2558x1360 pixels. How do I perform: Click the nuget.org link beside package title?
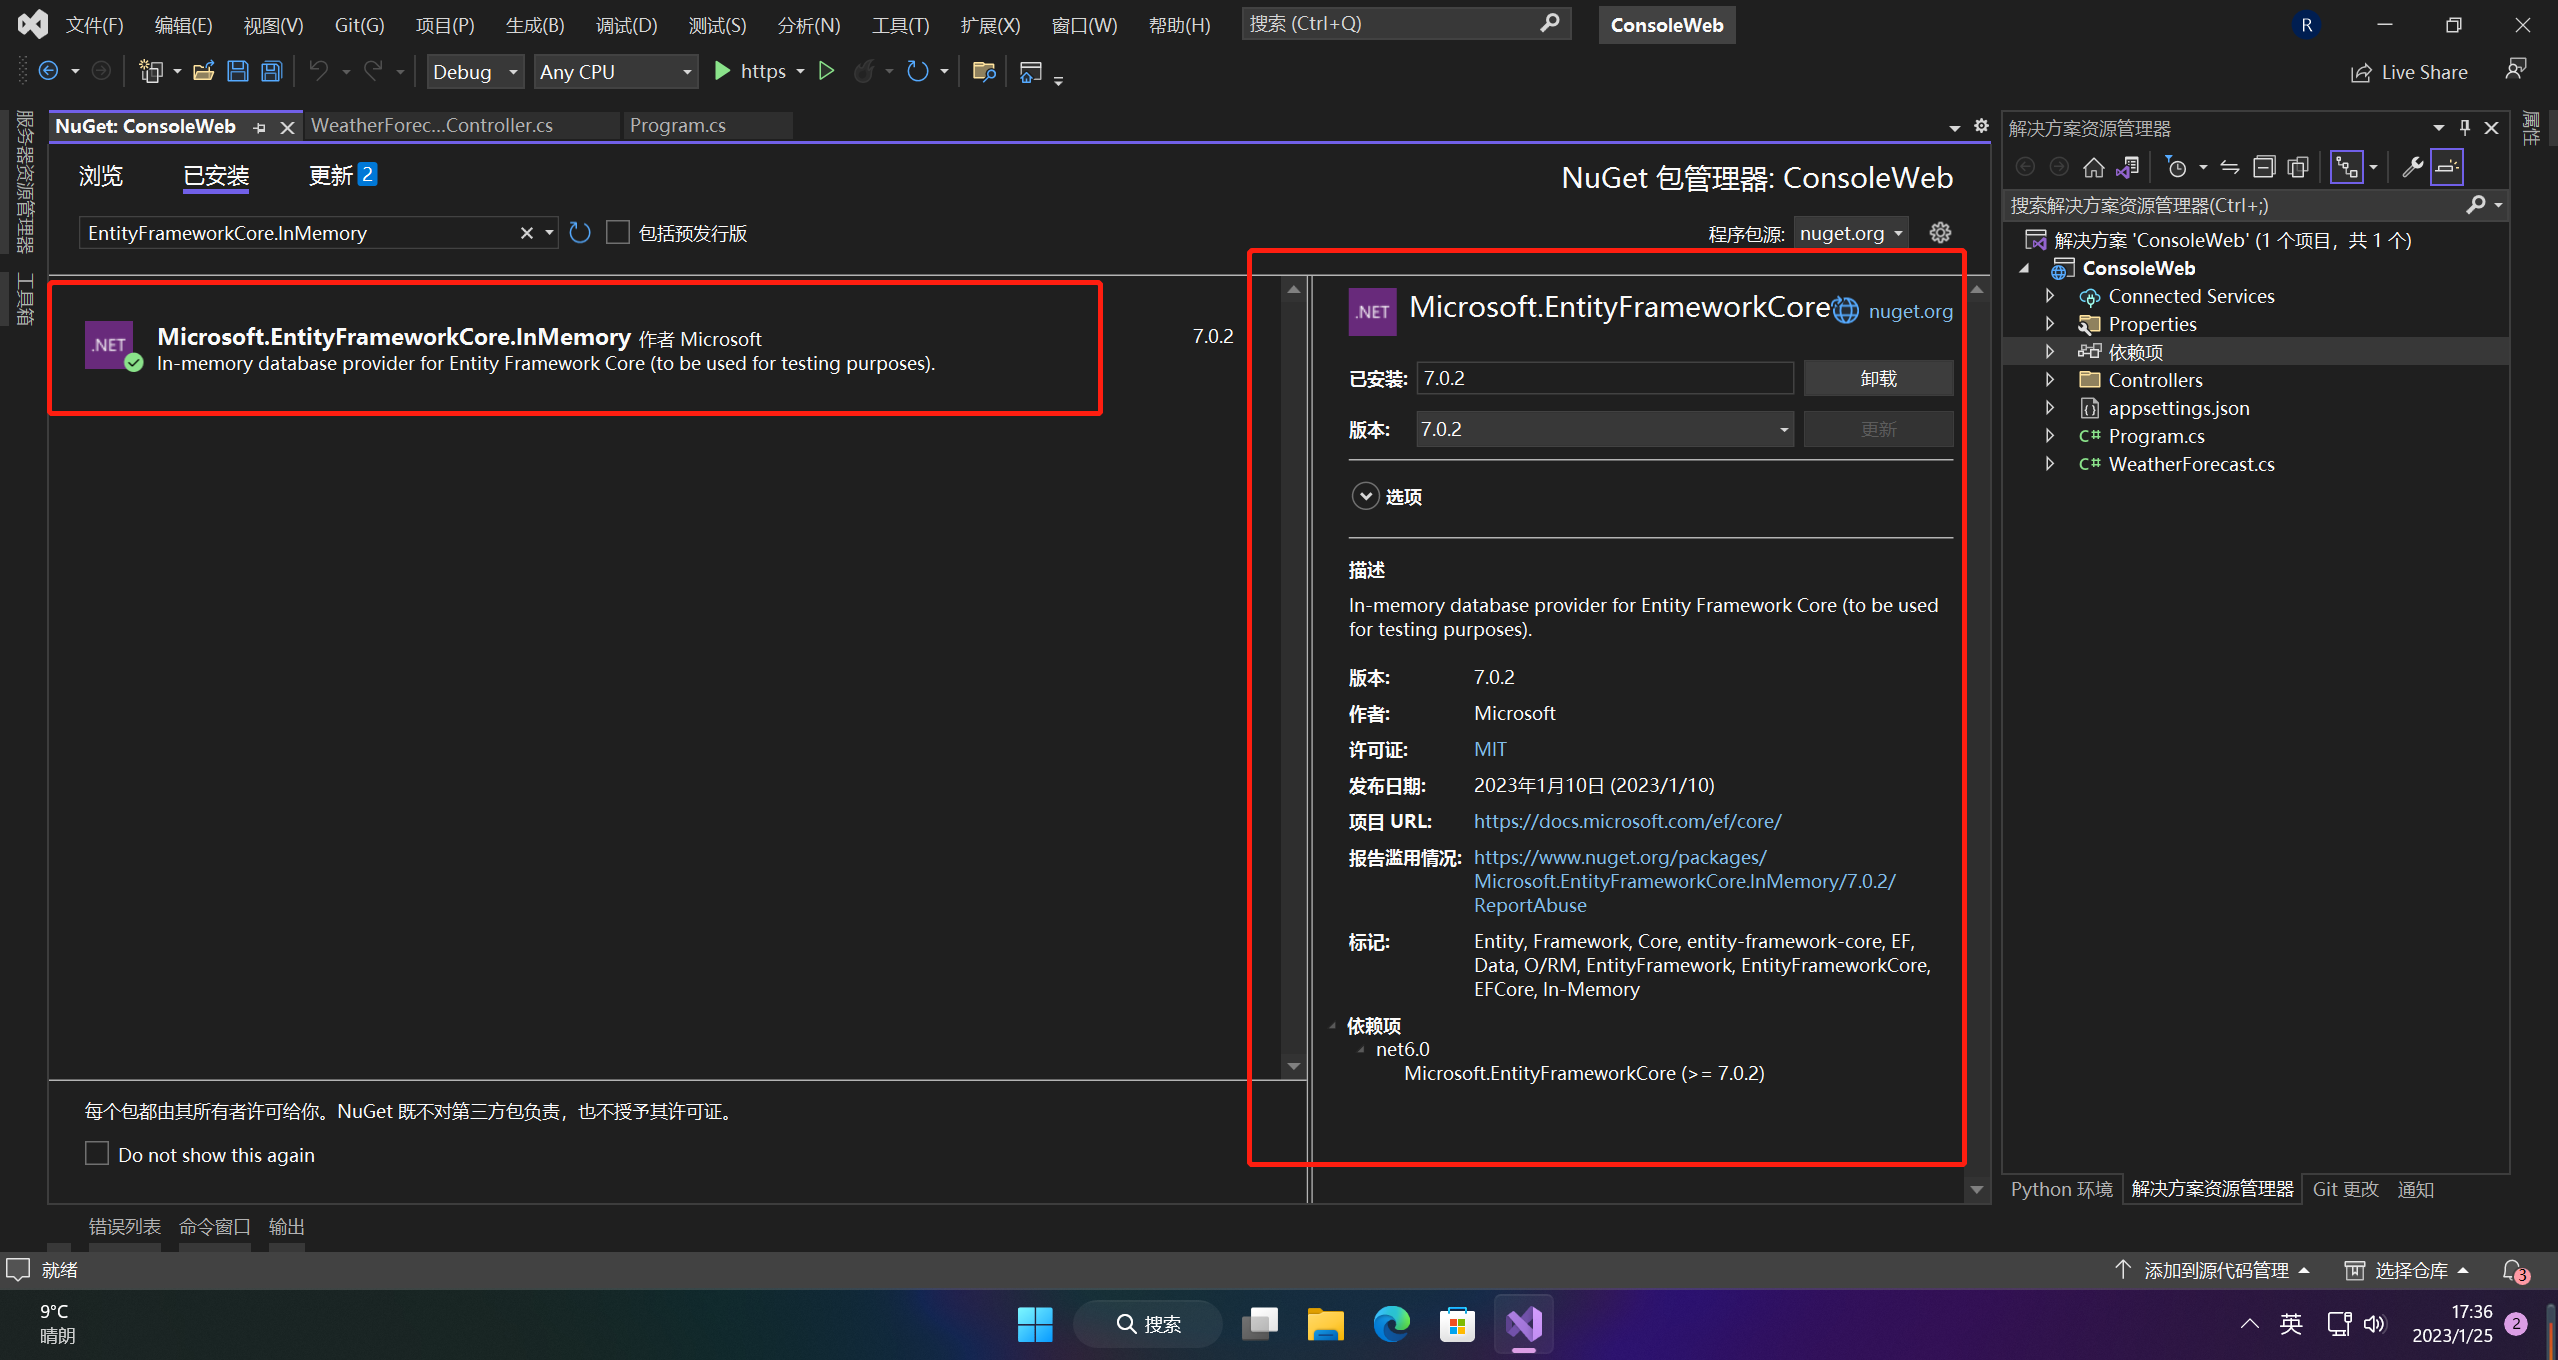coord(1910,311)
